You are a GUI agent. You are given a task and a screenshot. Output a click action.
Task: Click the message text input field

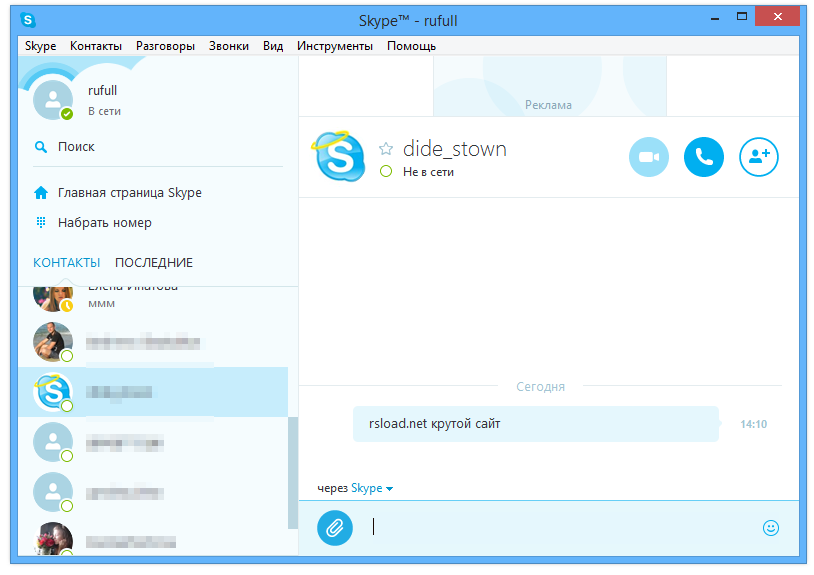[561, 528]
